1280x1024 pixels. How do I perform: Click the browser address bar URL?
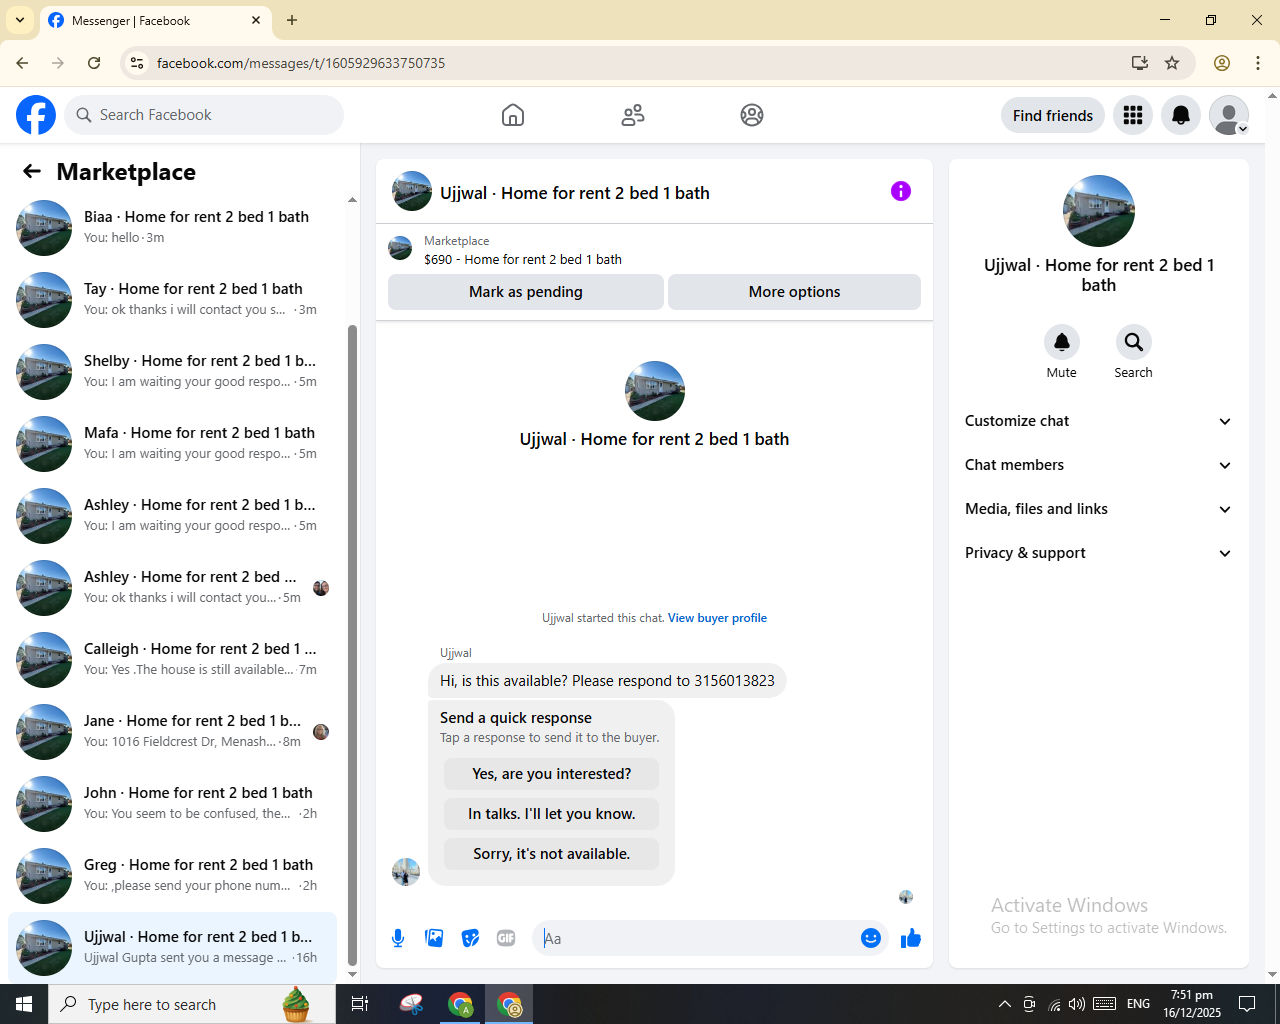[301, 63]
